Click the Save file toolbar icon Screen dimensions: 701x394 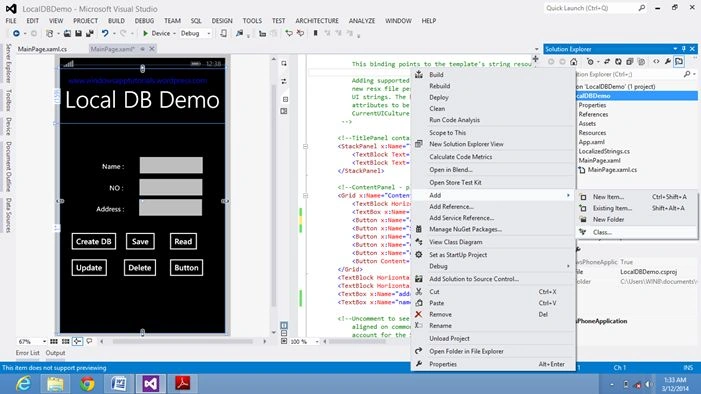point(78,34)
